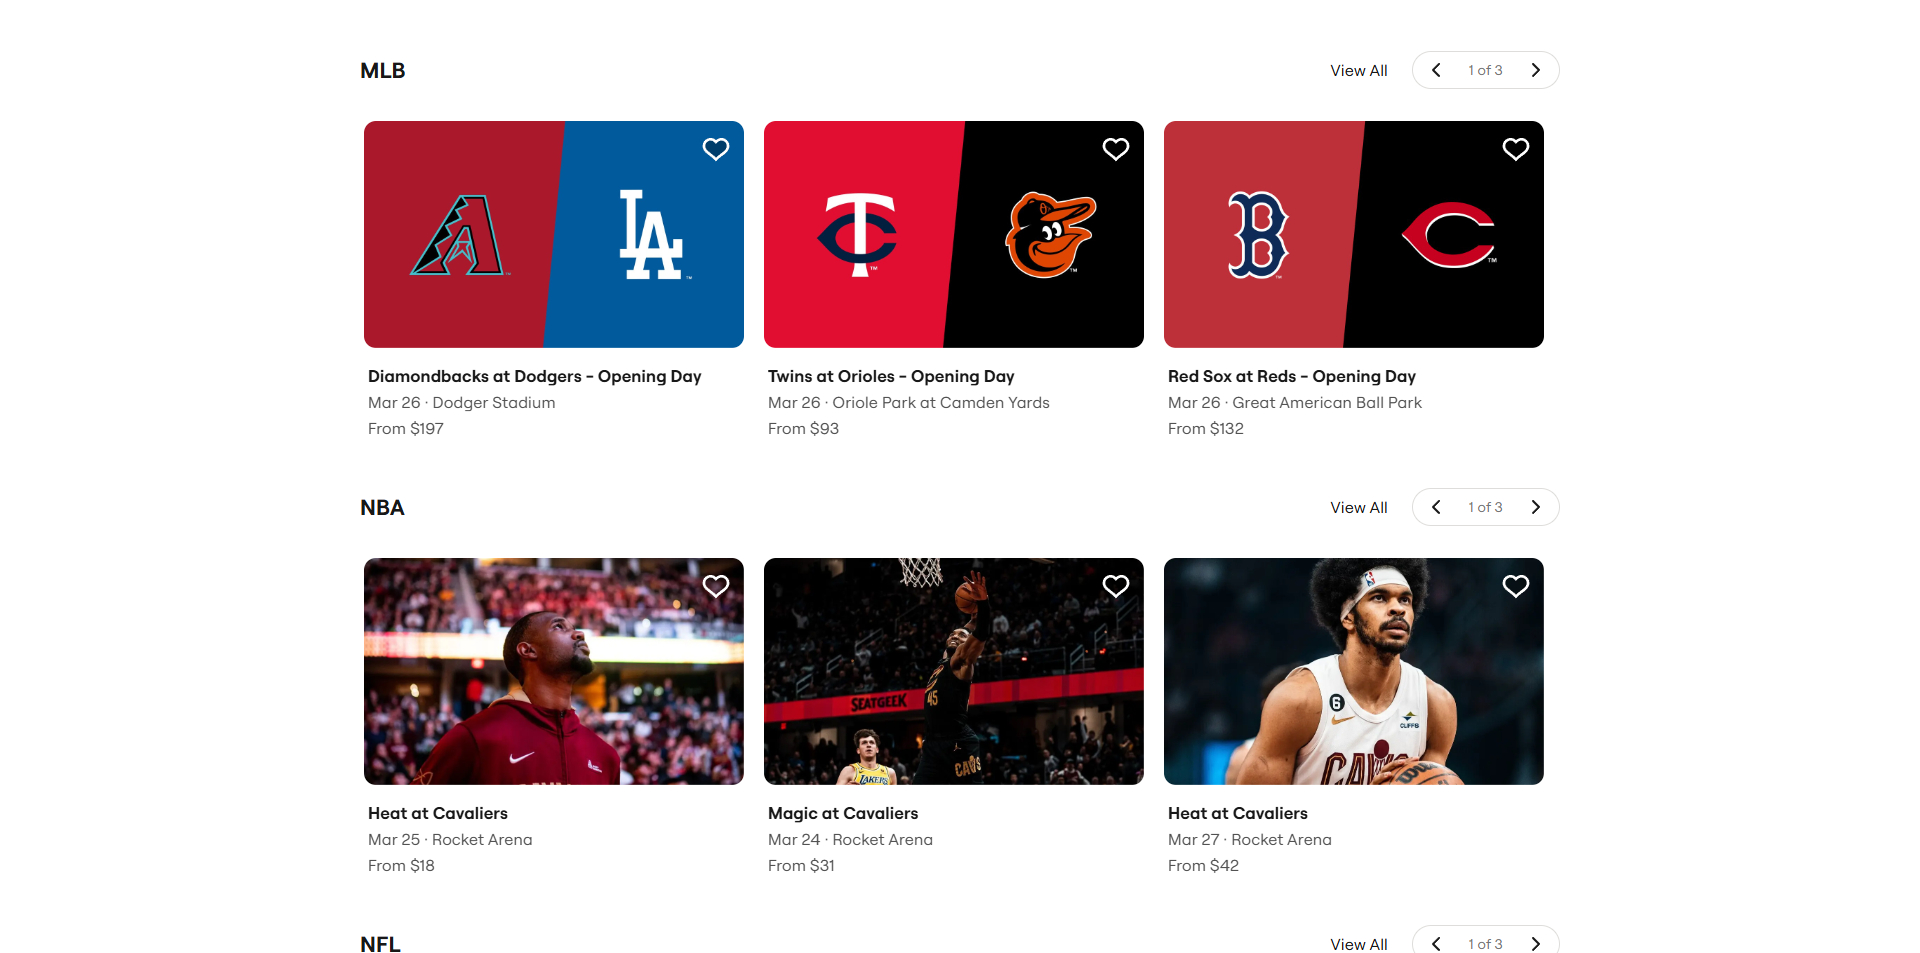View all NBA events
This screenshot has height=953, width=1920.
click(1358, 507)
